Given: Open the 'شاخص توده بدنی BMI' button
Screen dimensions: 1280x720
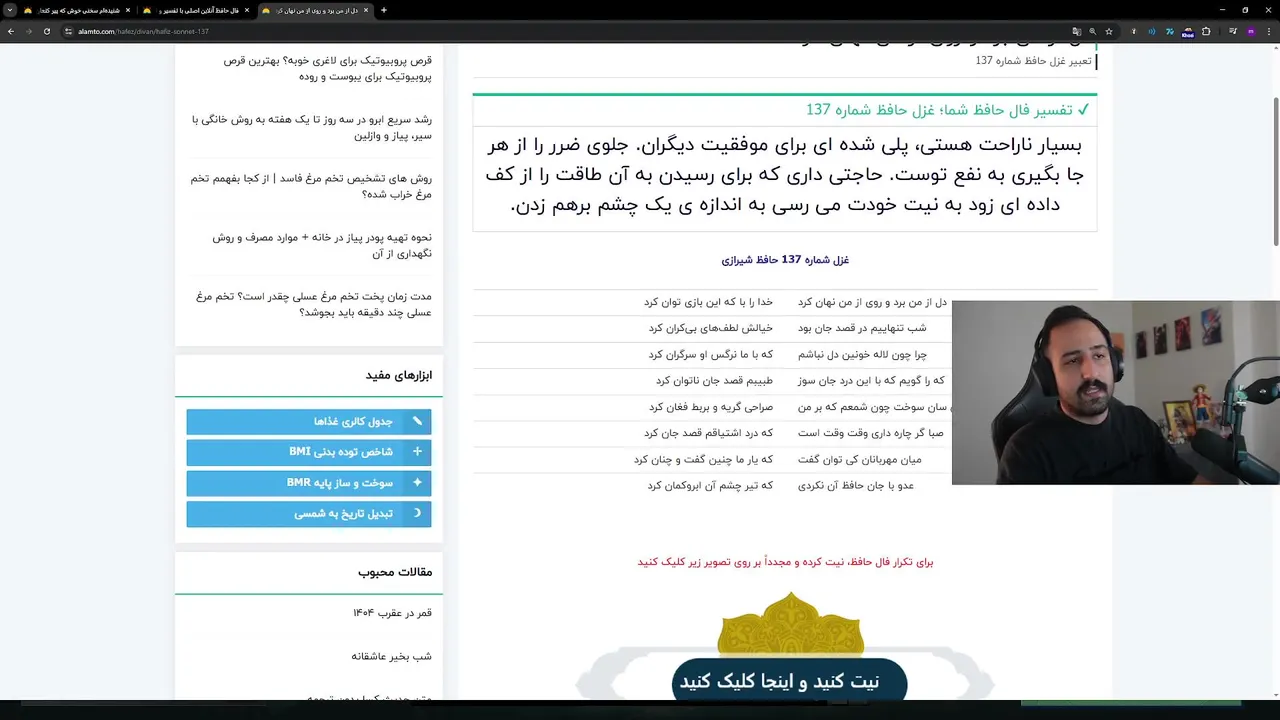Looking at the screenshot, I should (309, 452).
